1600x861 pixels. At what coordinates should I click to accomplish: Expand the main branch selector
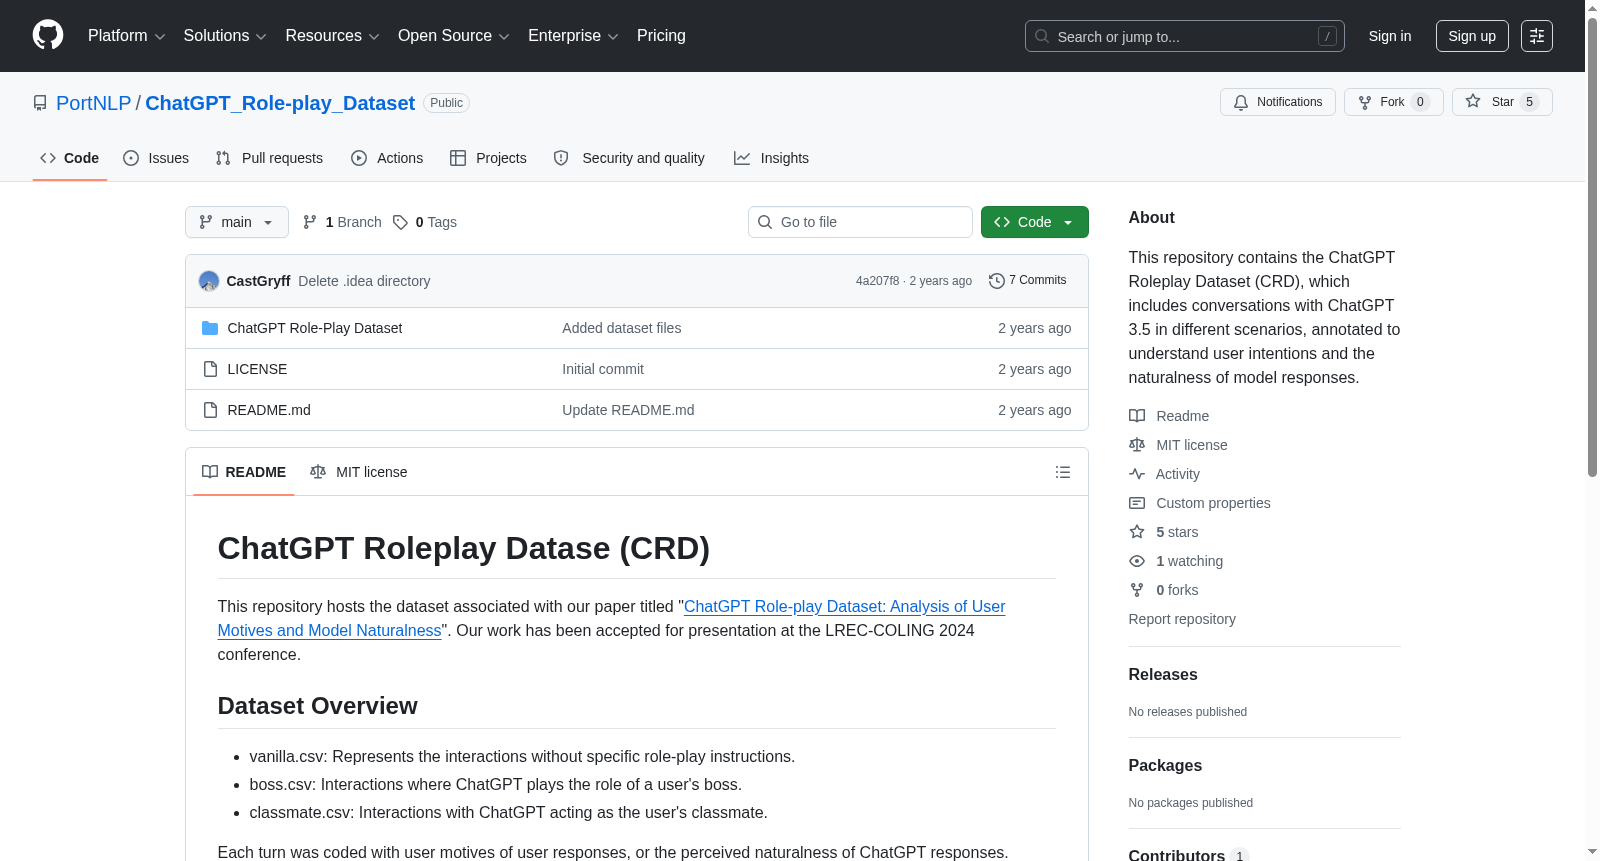[237, 222]
